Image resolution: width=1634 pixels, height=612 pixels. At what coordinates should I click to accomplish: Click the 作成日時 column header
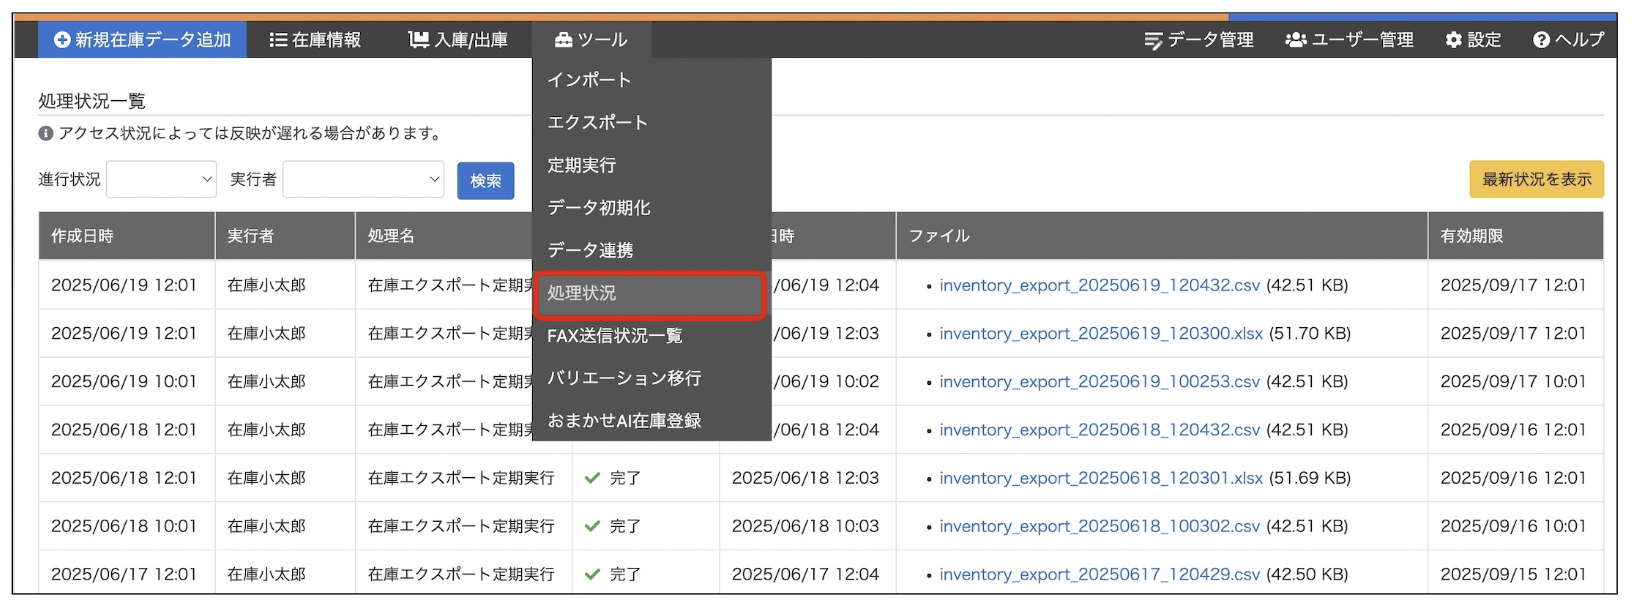pos(127,236)
